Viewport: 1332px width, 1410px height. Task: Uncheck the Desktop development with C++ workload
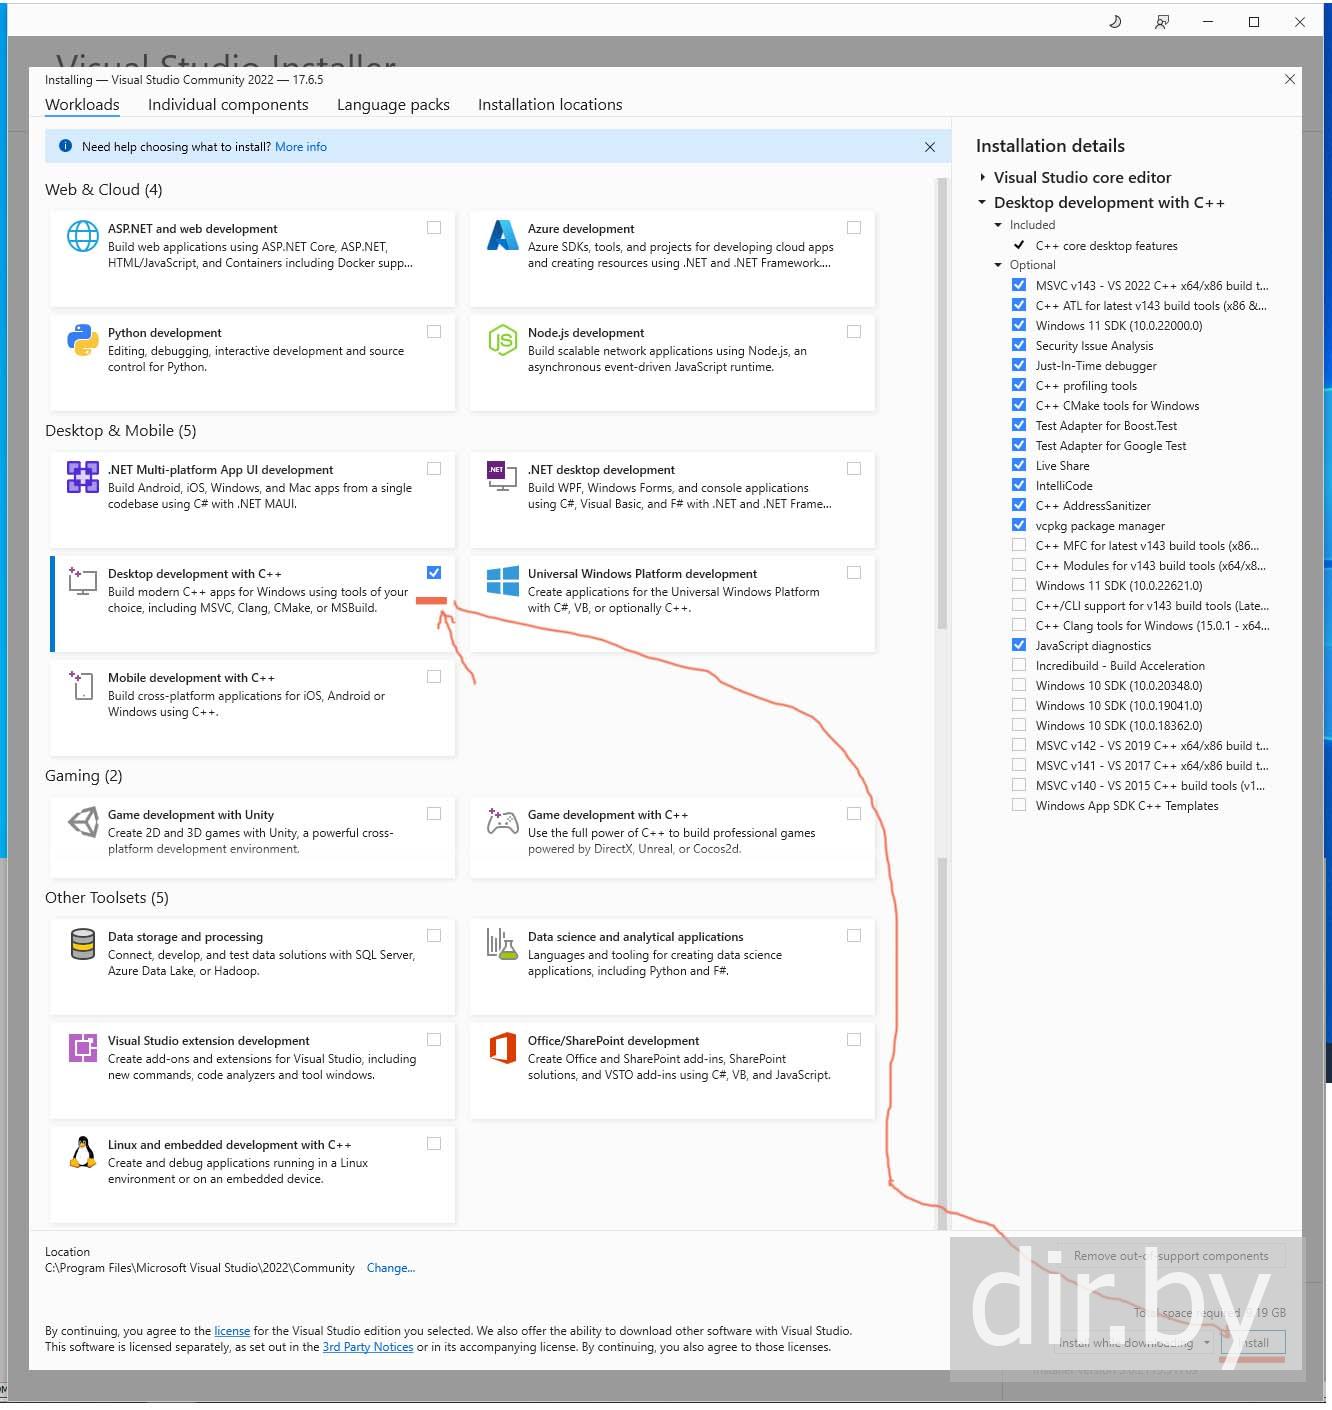click(x=434, y=573)
